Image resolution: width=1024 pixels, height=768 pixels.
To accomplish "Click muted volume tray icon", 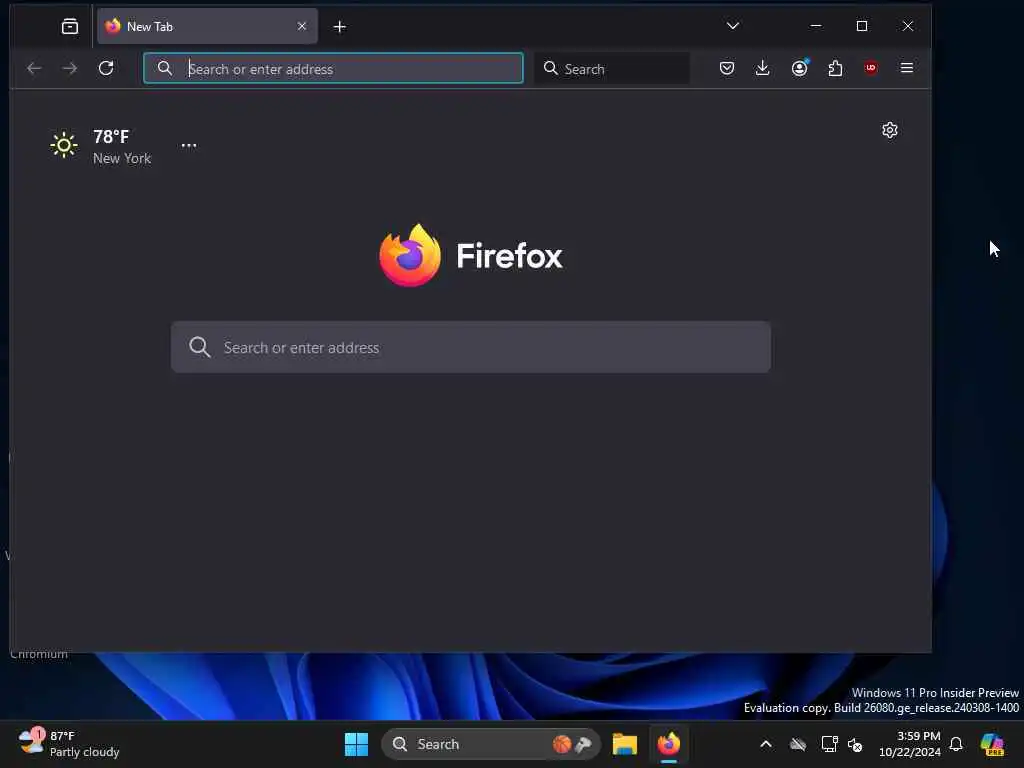I will tap(855, 744).
